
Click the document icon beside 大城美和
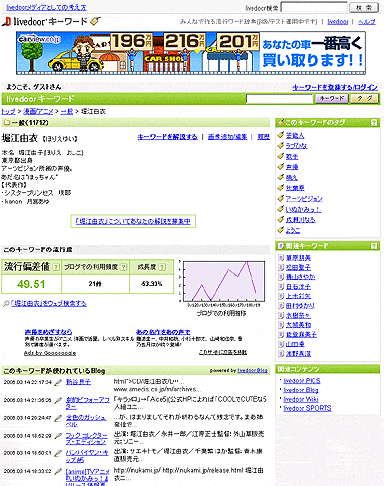click(281, 325)
